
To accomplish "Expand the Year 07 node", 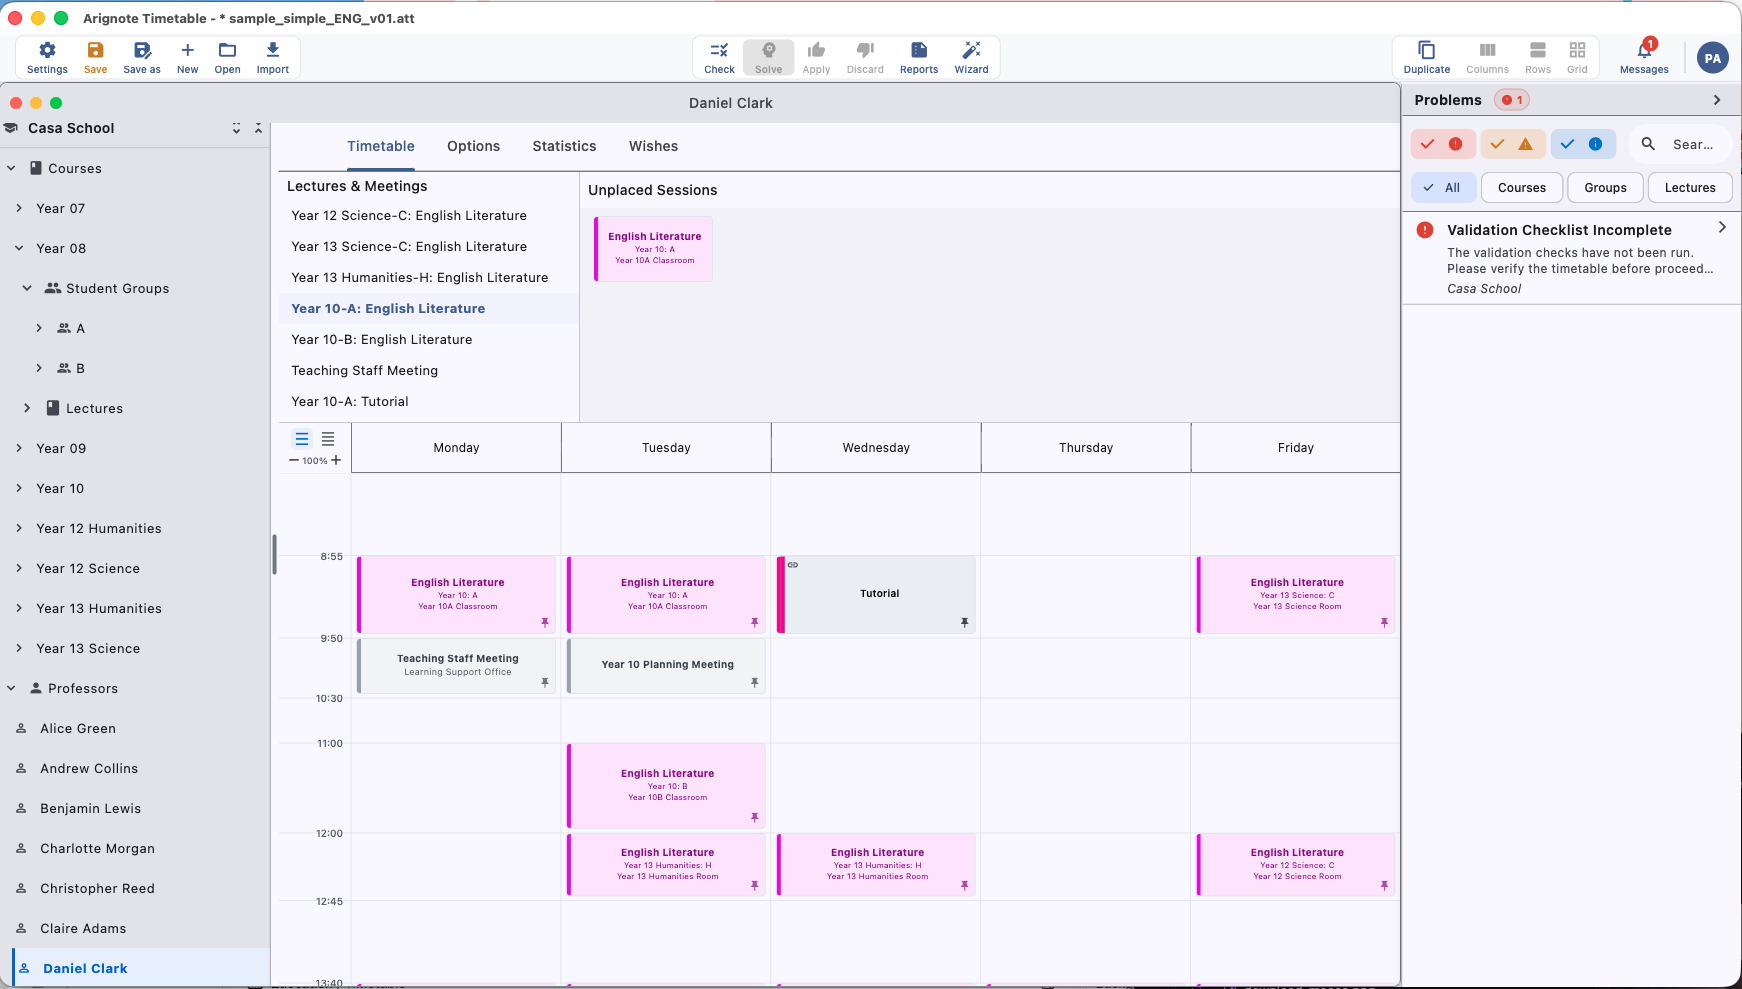I will pyautogui.click(x=19, y=208).
